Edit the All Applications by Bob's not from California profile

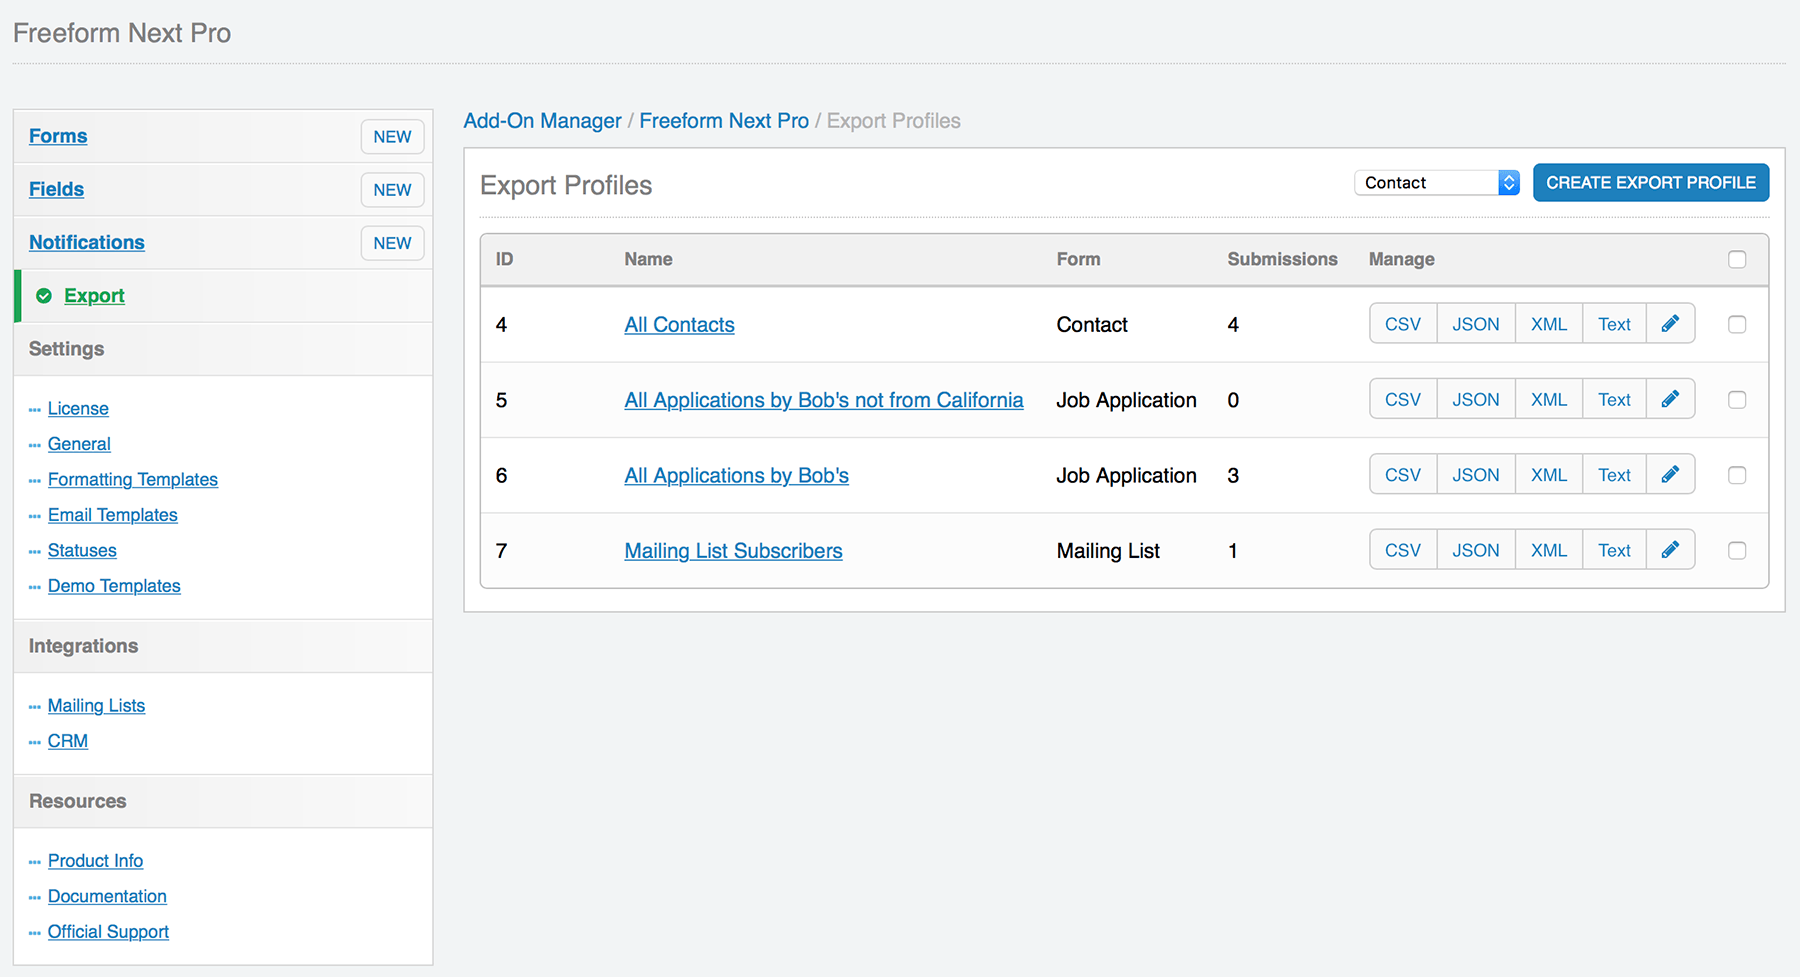[x=1670, y=398]
